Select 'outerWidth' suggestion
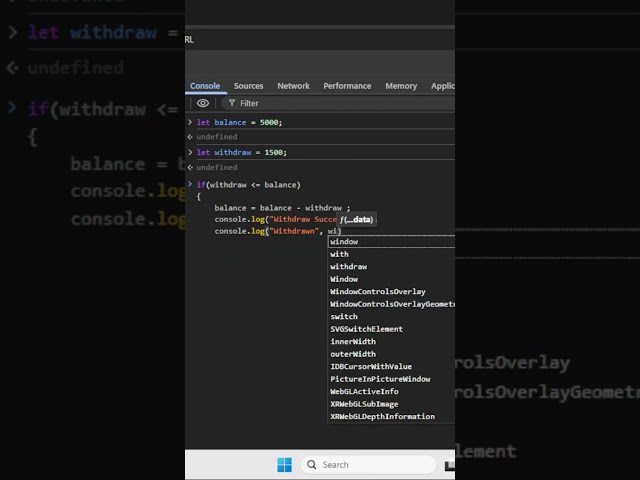Viewport: 640px width, 480px height. tap(391, 354)
